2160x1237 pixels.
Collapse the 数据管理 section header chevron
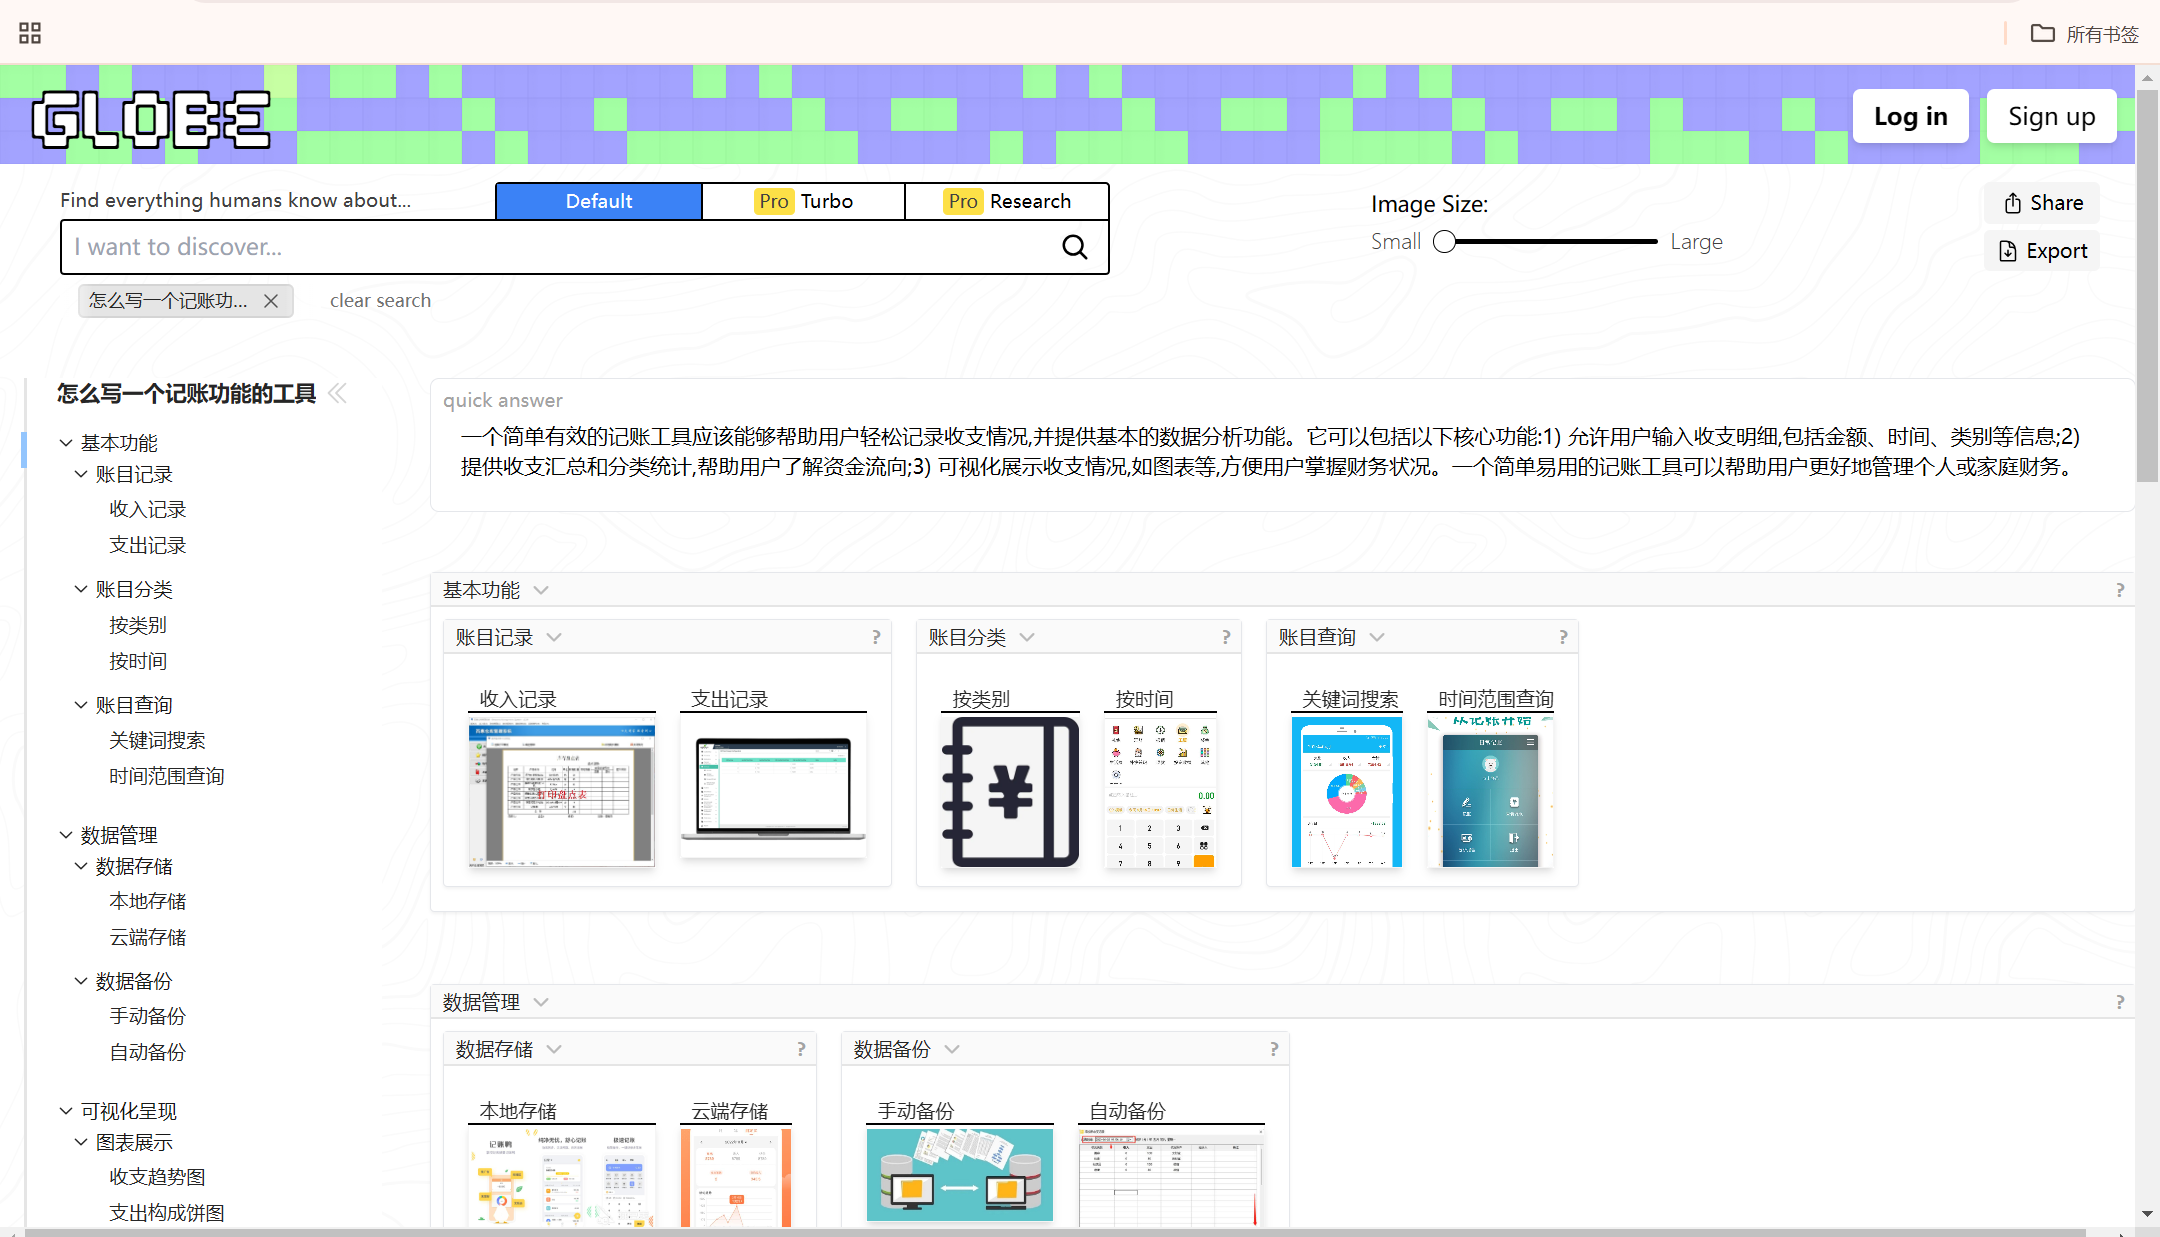click(x=541, y=1002)
